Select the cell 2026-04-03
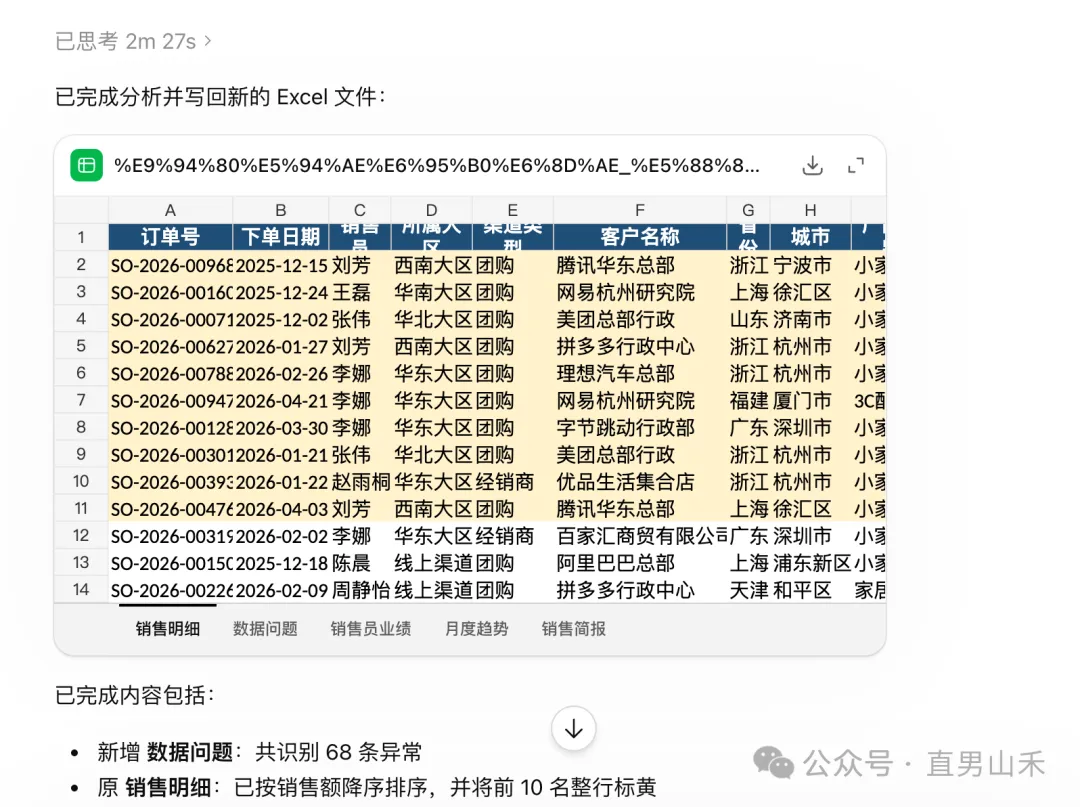This screenshot has height=807, width=1080. click(280, 509)
